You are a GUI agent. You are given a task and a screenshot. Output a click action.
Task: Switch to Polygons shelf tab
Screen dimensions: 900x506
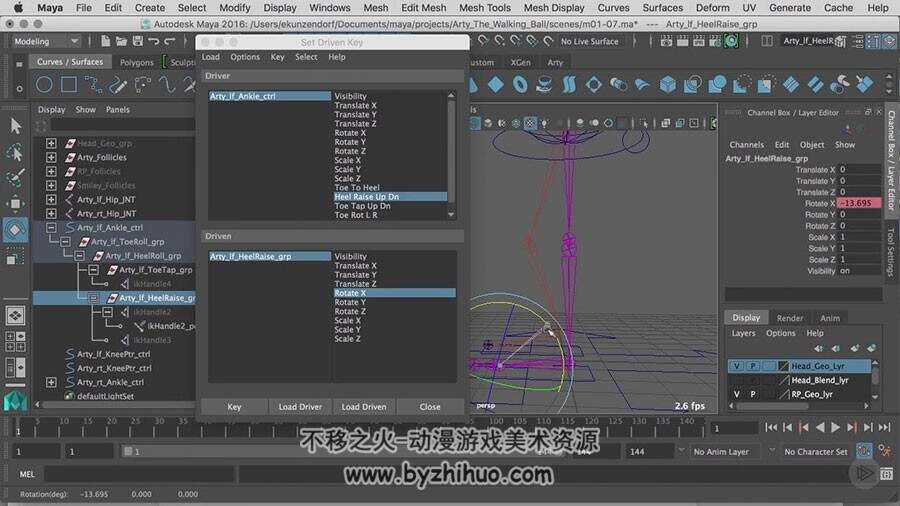click(137, 62)
